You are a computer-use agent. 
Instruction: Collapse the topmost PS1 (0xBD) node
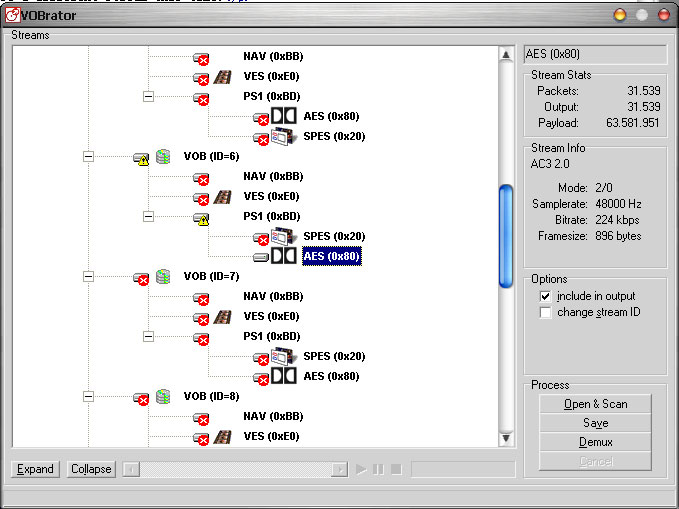point(149,96)
